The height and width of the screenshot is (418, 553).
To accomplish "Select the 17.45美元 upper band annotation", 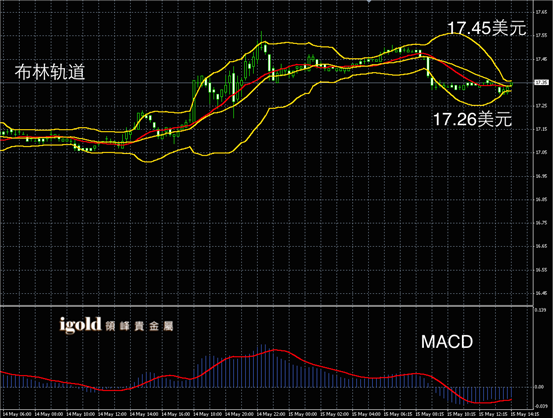I will [x=487, y=28].
